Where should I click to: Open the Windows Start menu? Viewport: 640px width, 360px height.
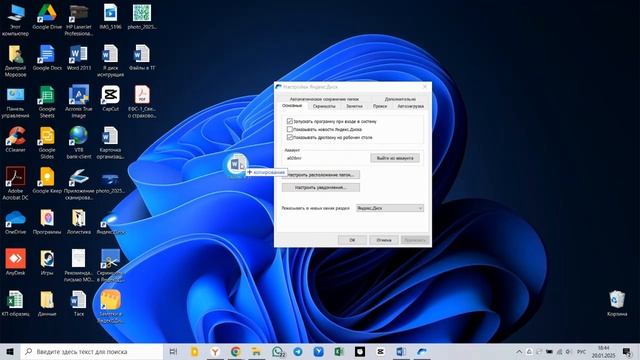[x=10, y=351]
